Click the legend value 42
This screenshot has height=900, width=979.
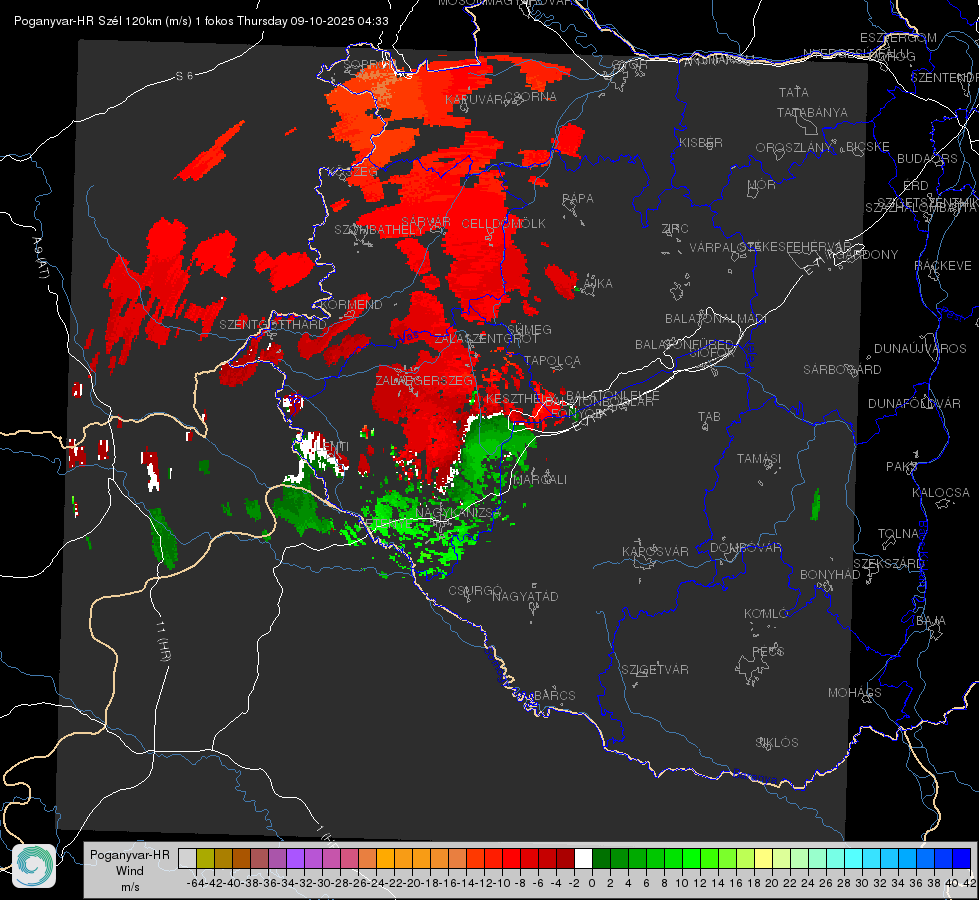[x=970, y=883]
